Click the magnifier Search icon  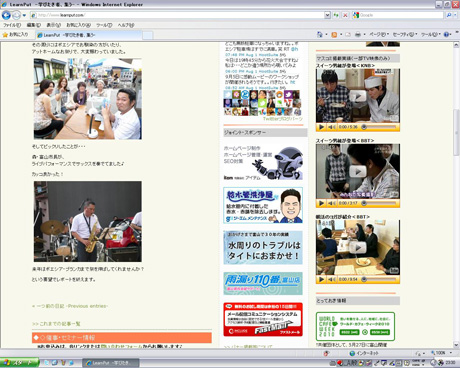(448, 15)
